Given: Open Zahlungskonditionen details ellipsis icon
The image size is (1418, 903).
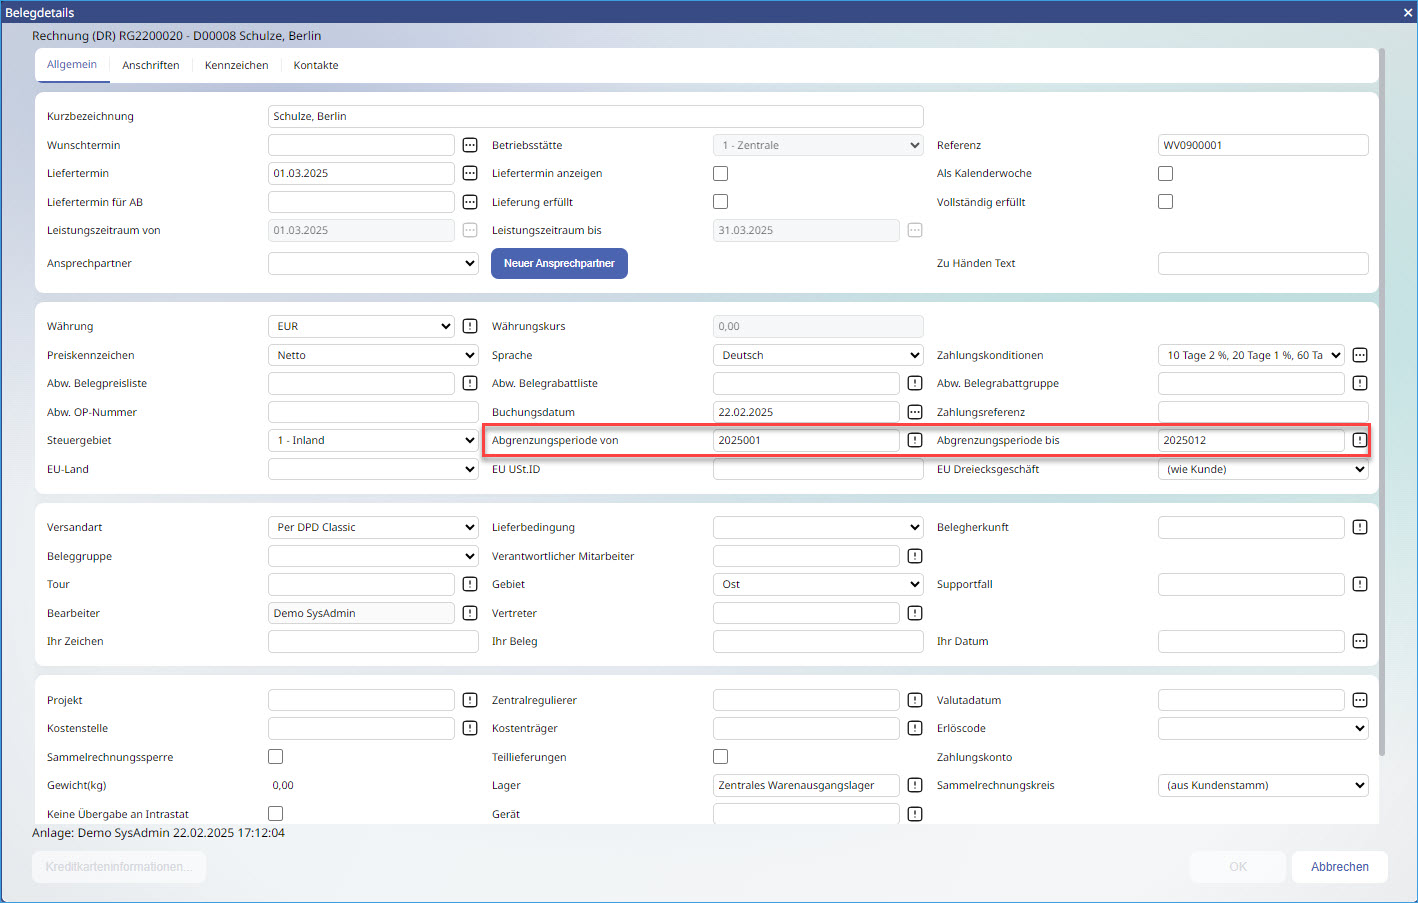Looking at the screenshot, I should point(1360,355).
